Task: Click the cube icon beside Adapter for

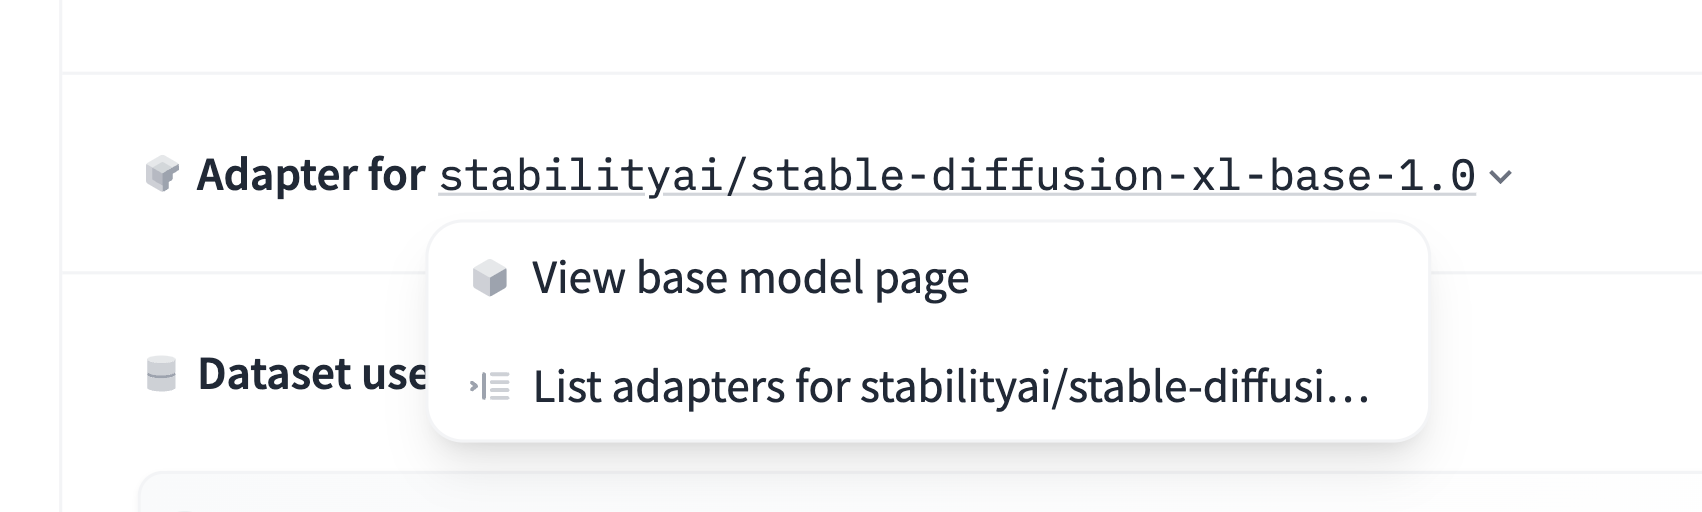Action: [162, 174]
